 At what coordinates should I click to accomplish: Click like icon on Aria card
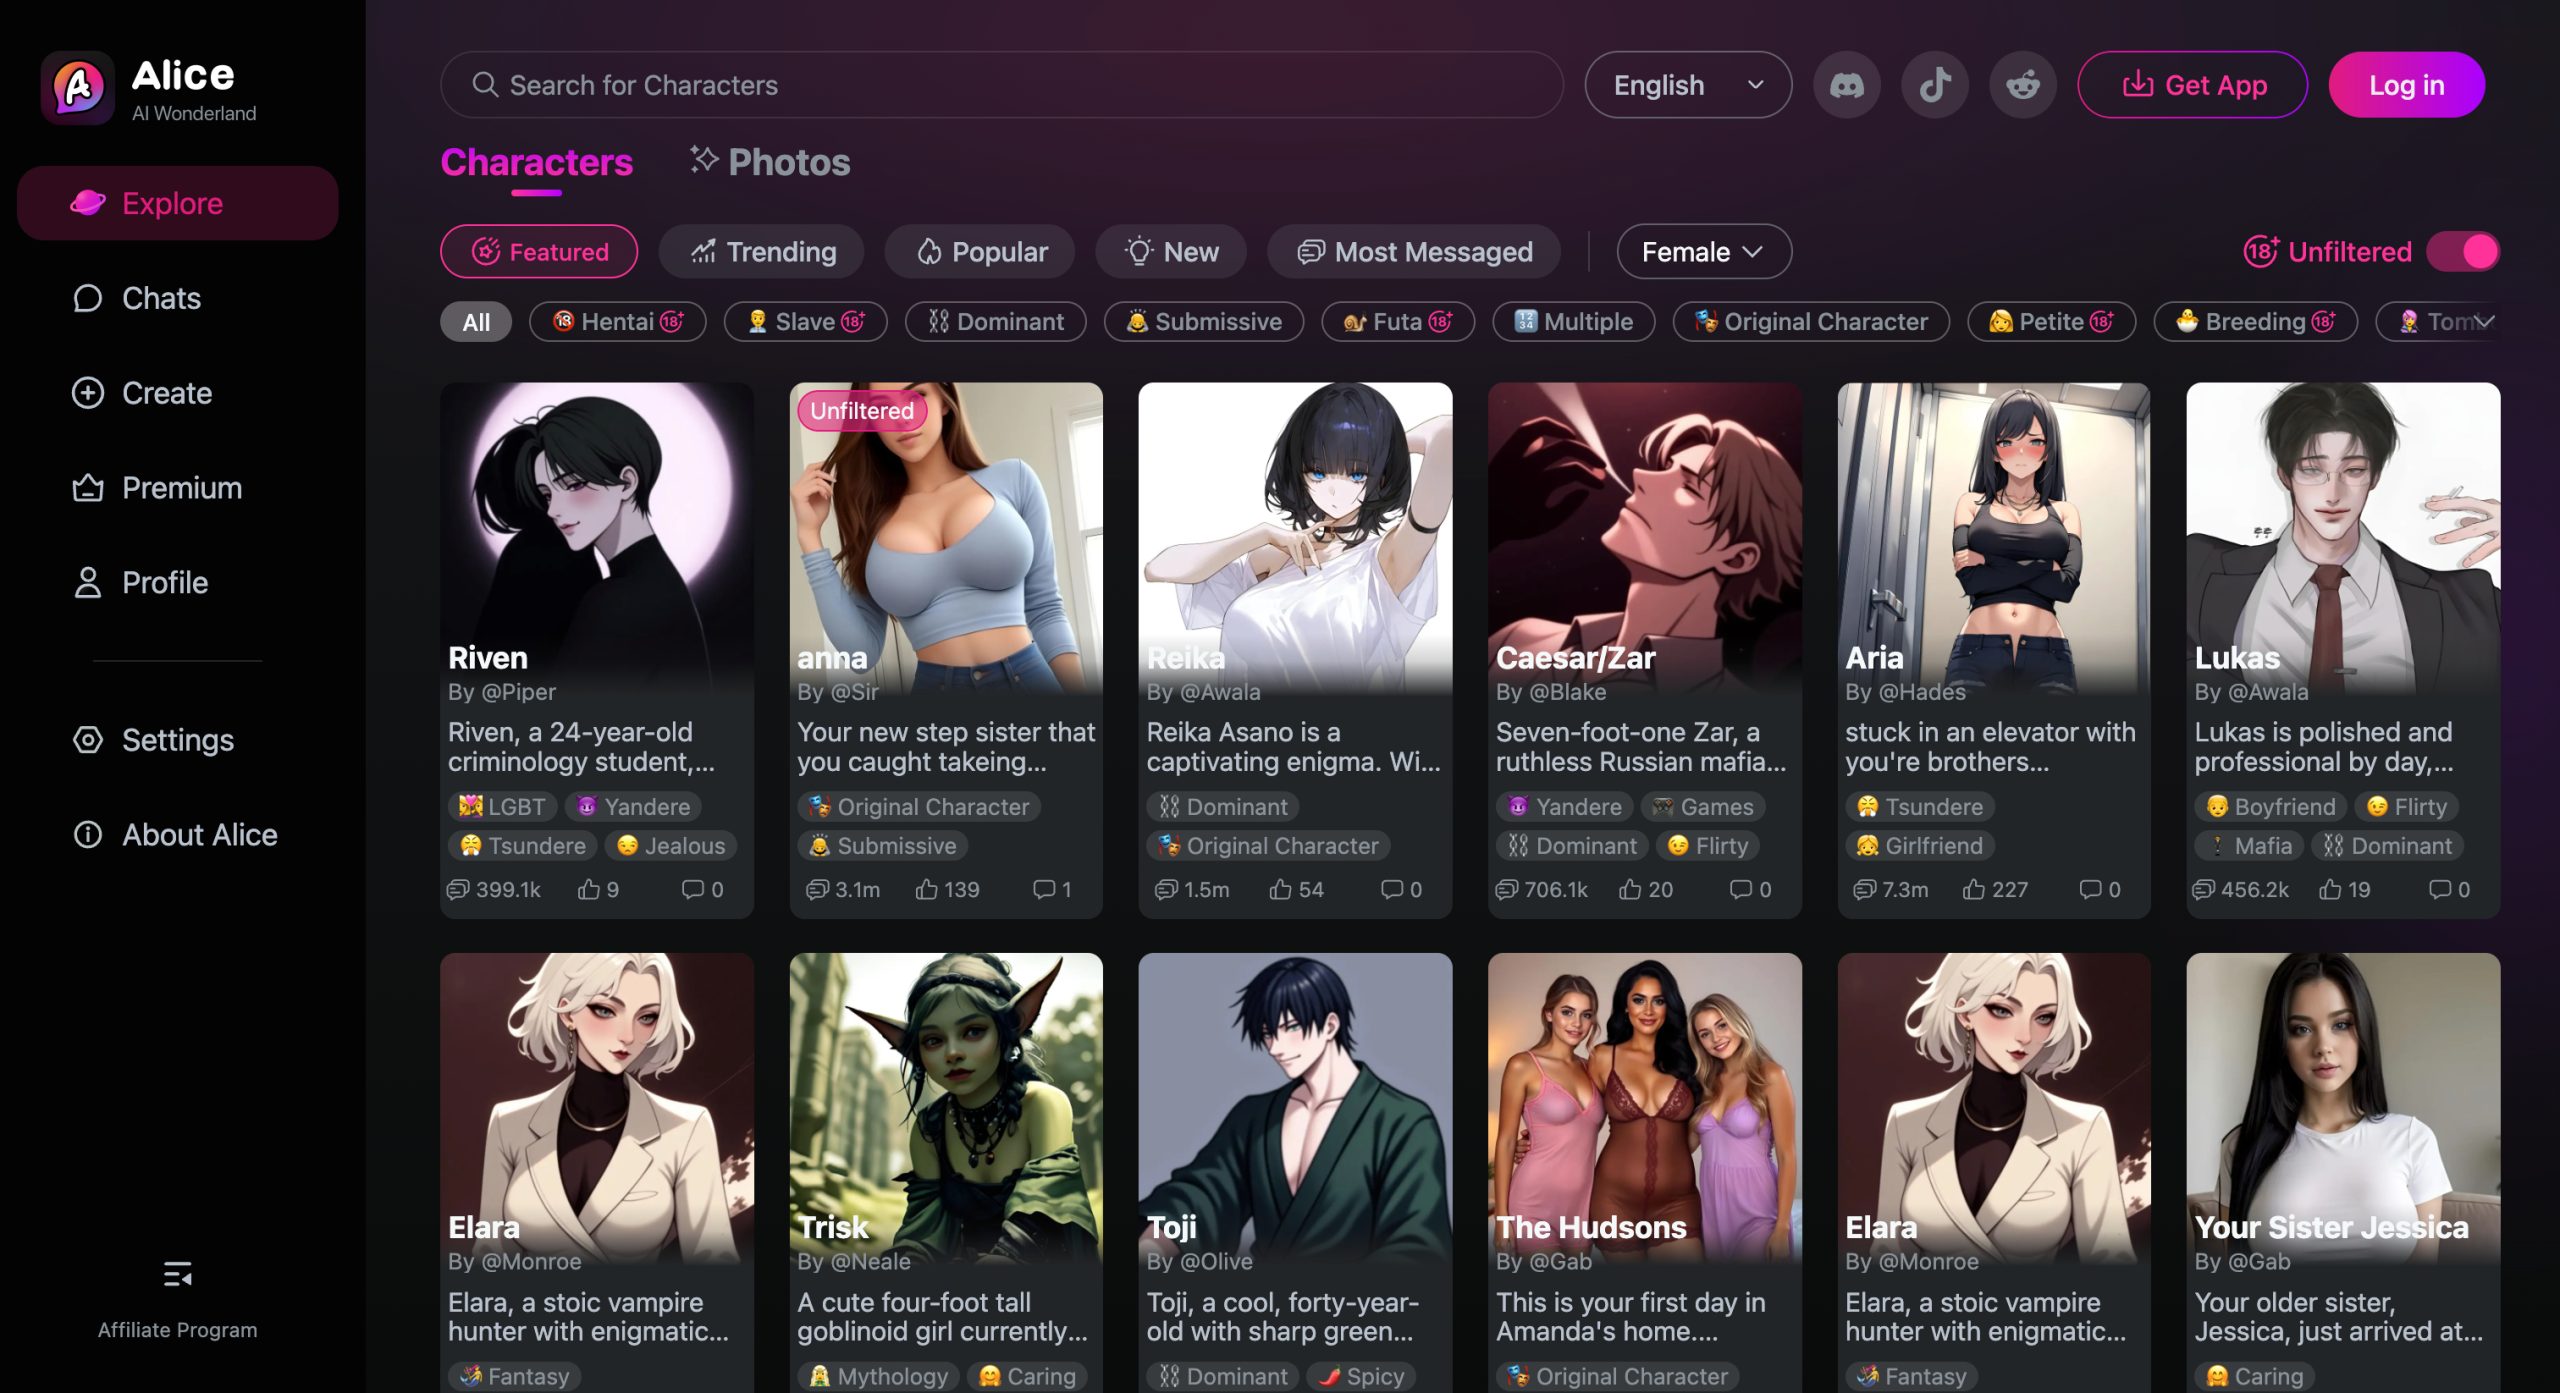1974,889
